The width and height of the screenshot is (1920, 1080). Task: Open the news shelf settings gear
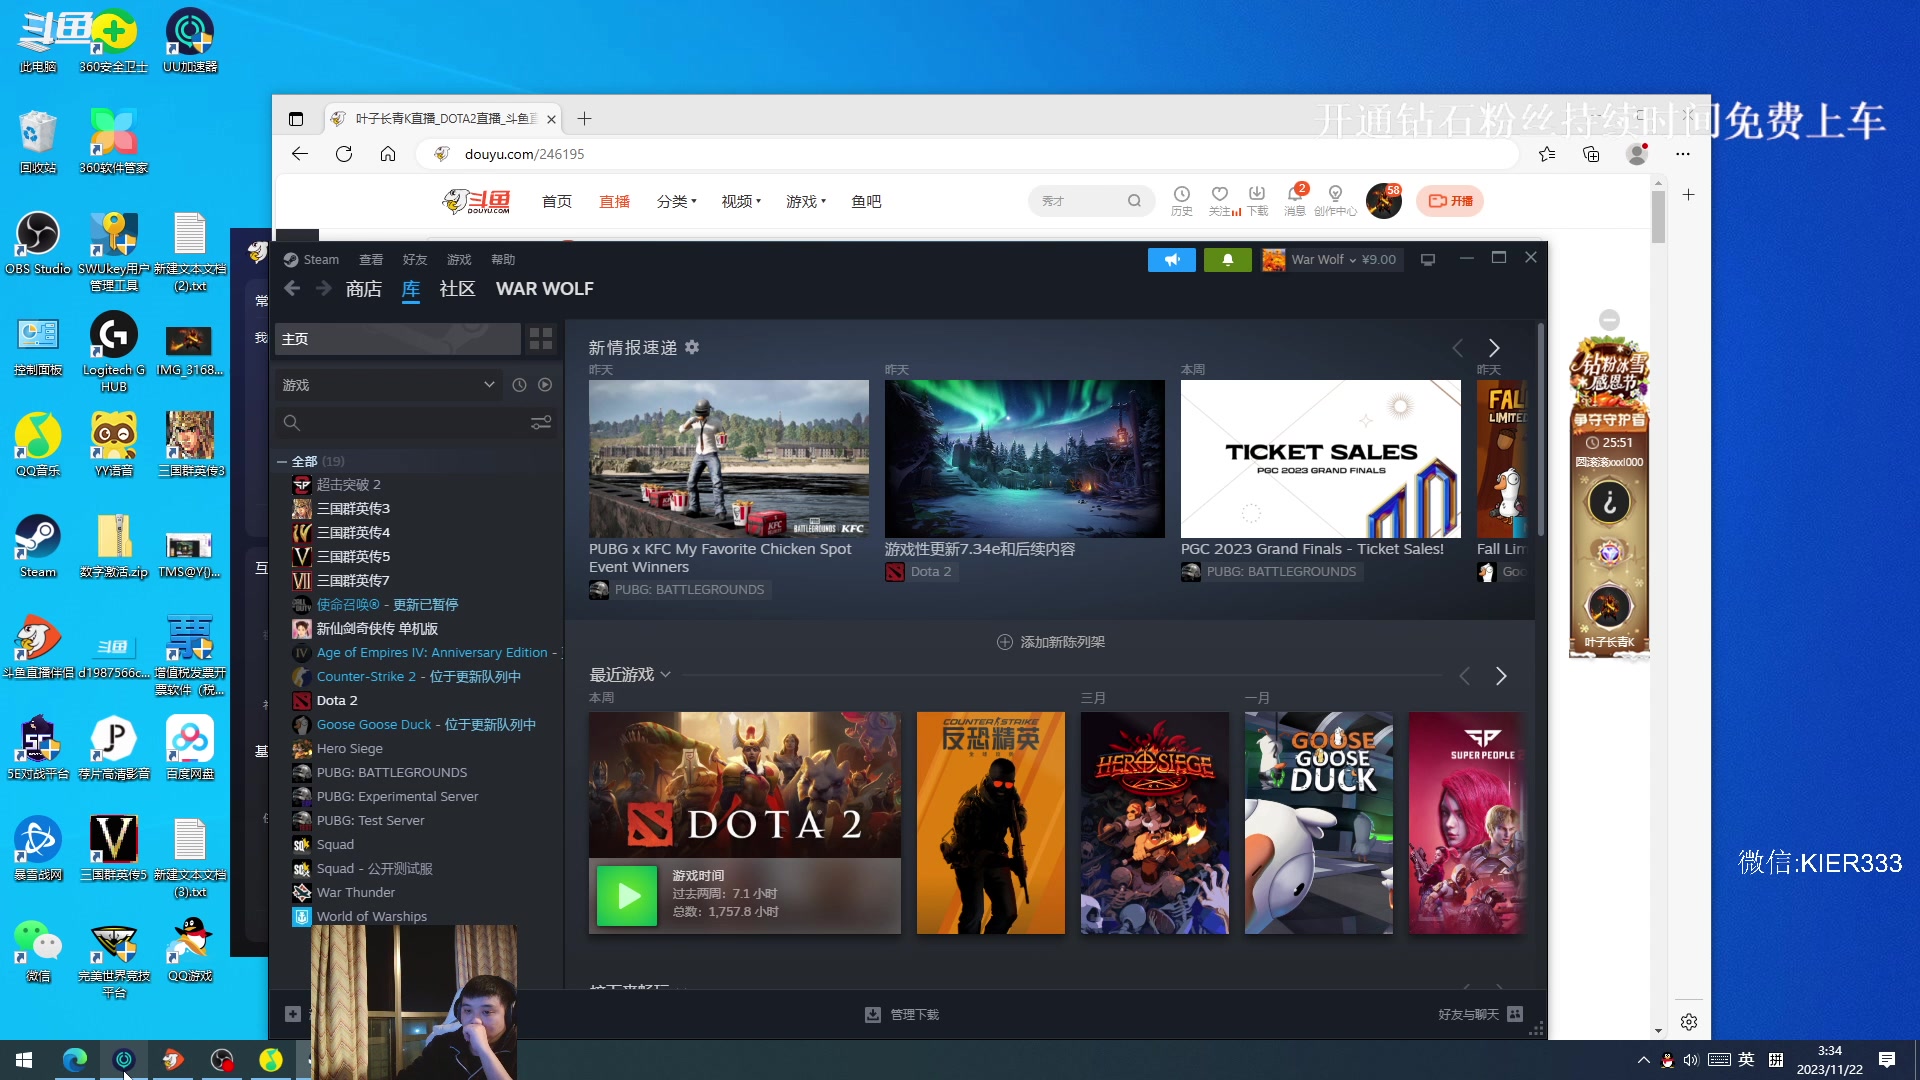click(x=692, y=347)
